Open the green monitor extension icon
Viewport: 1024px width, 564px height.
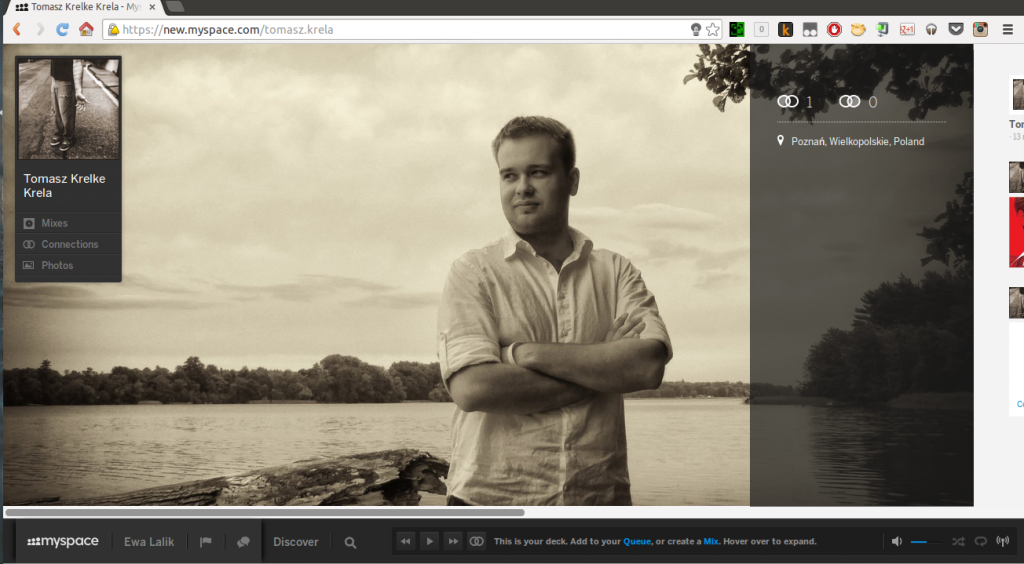882,29
